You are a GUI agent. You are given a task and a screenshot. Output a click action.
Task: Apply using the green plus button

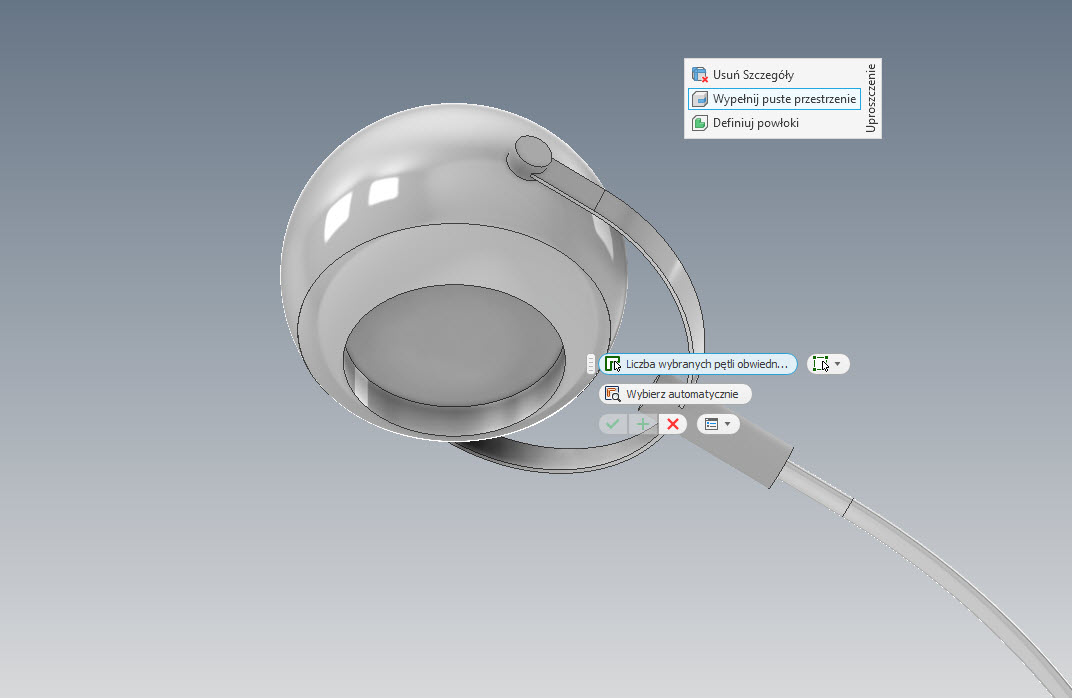[643, 424]
